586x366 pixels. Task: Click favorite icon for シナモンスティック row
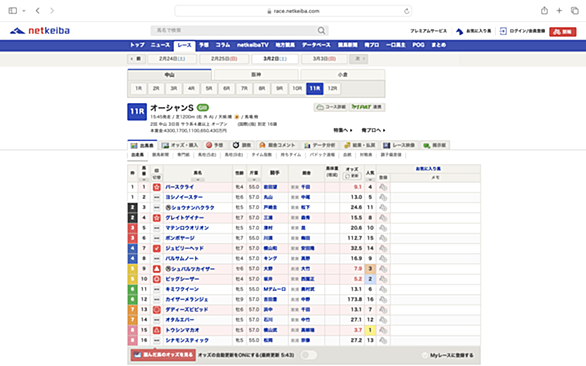point(383,340)
